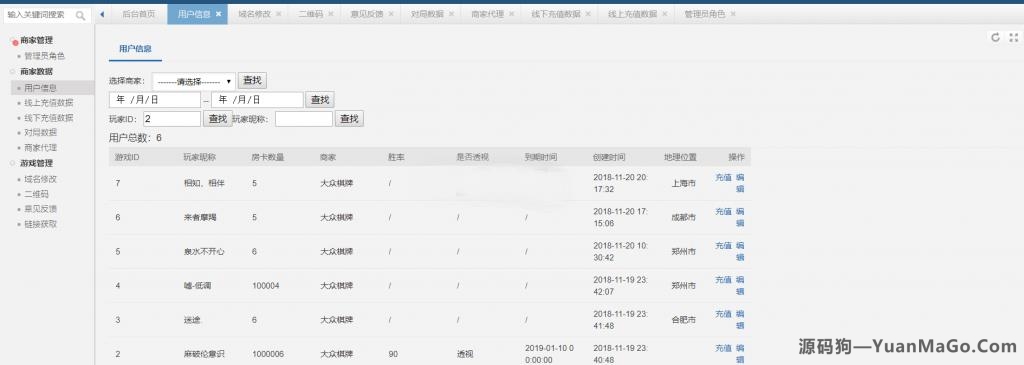Screen dimensions: 1024x365
Task: Close the 意见反馈 tab
Action: coord(391,14)
